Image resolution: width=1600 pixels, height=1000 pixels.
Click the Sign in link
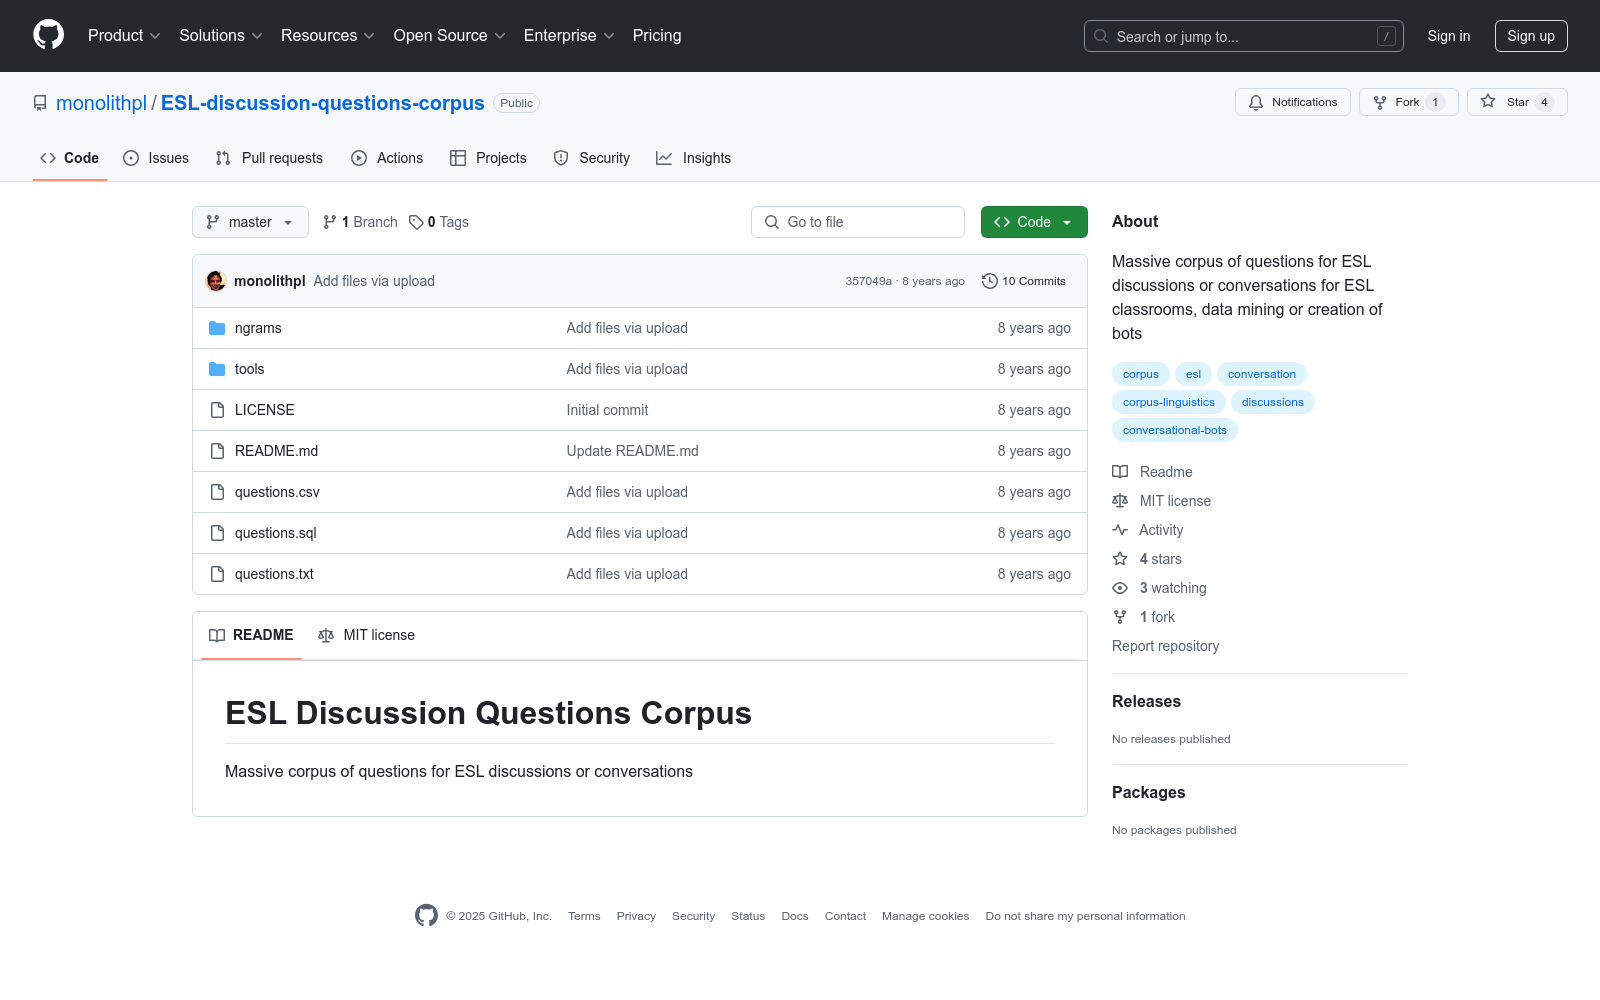[x=1449, y=36]
